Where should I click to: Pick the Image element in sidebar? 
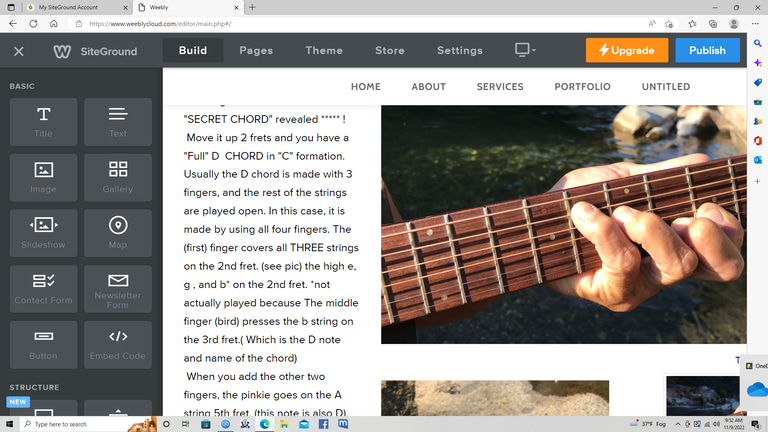(43, 177)
